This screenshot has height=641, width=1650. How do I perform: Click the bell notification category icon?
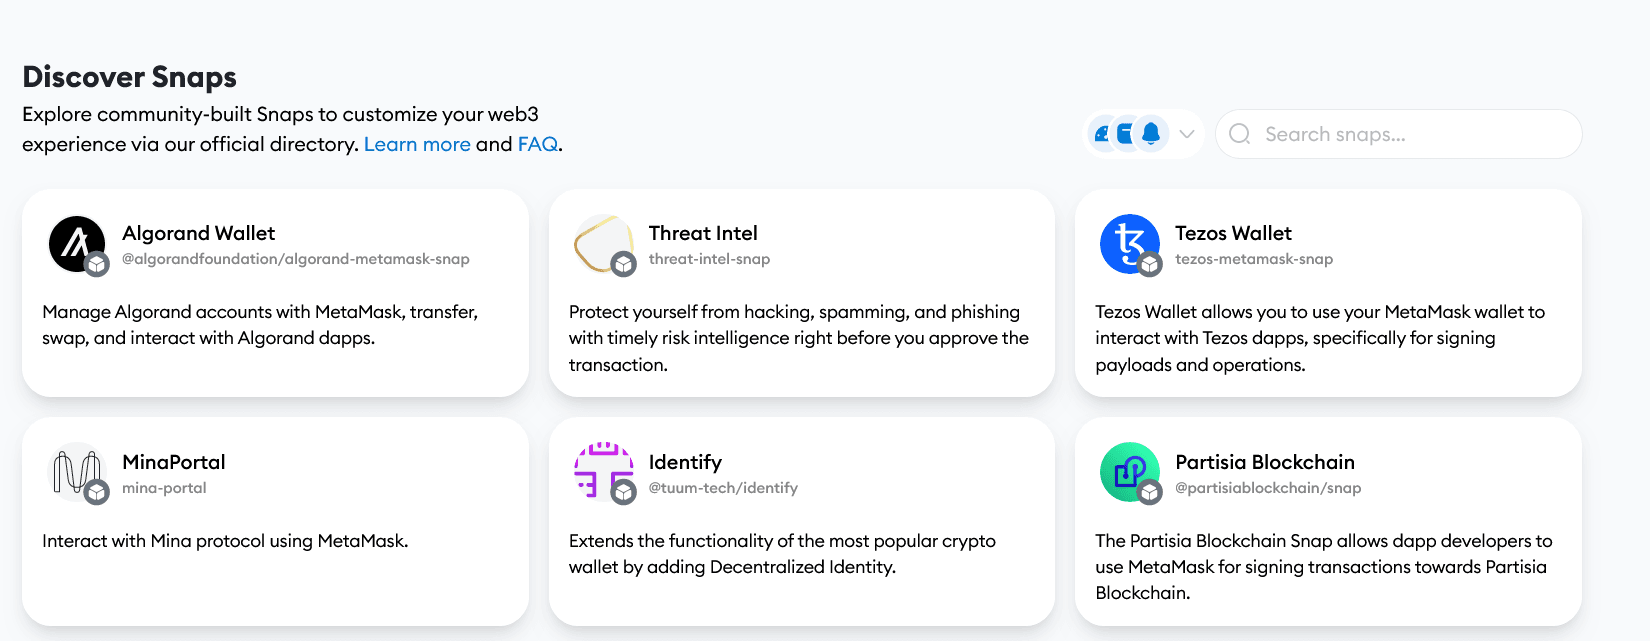coord(1151,133)
